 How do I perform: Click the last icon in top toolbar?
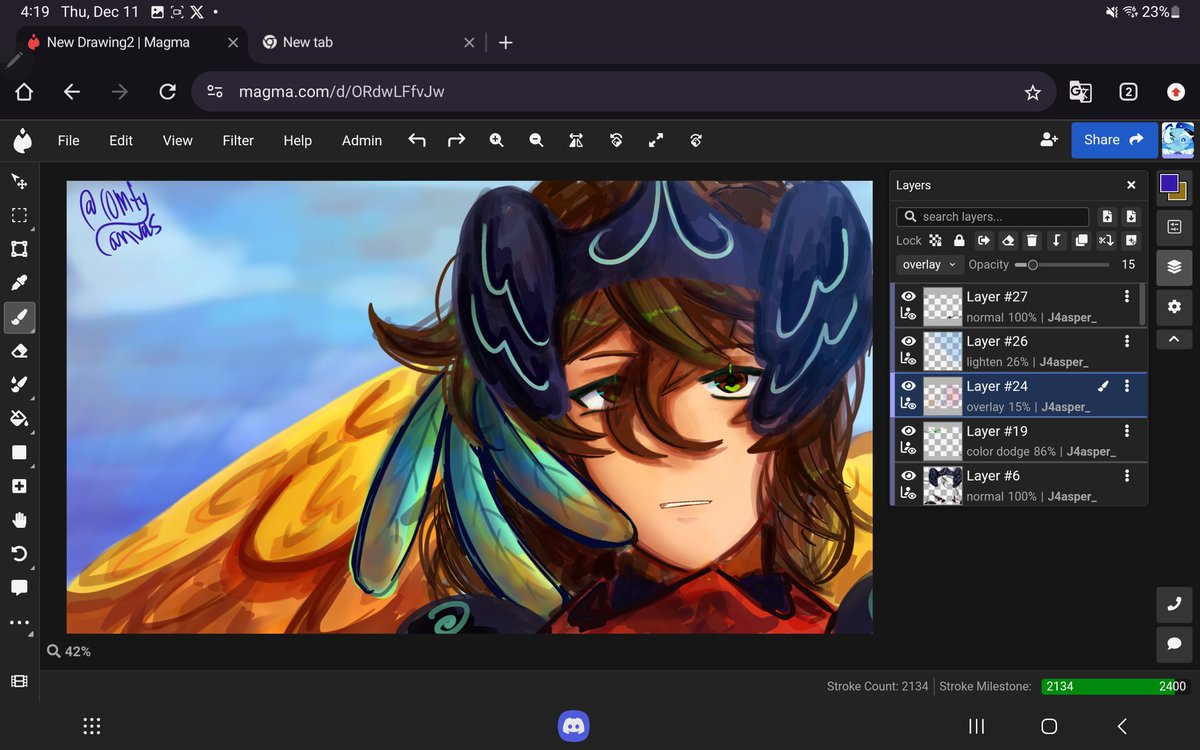tap(696, 141)
